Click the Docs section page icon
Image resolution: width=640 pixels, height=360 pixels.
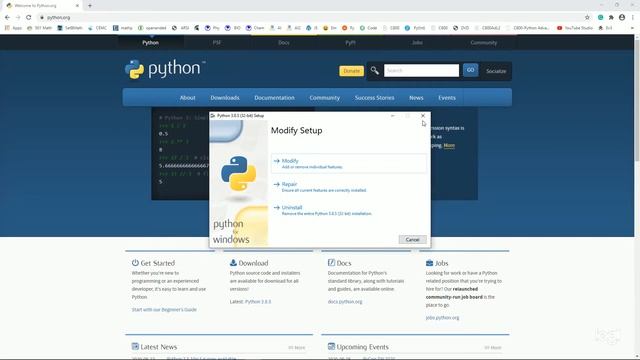(x=331, y=262)
